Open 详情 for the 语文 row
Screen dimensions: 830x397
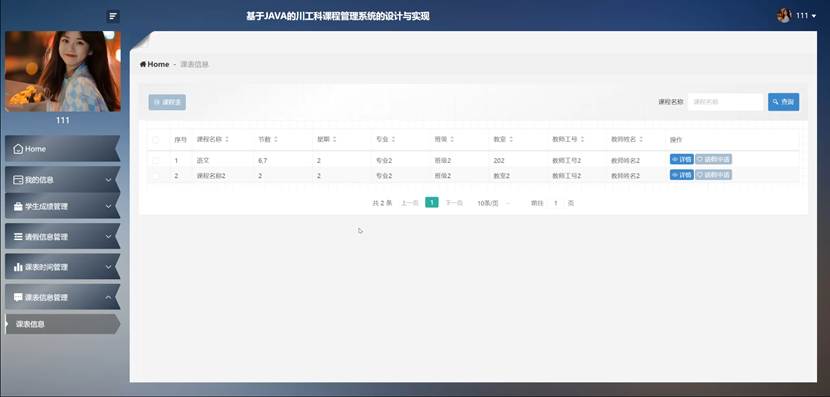681,159
